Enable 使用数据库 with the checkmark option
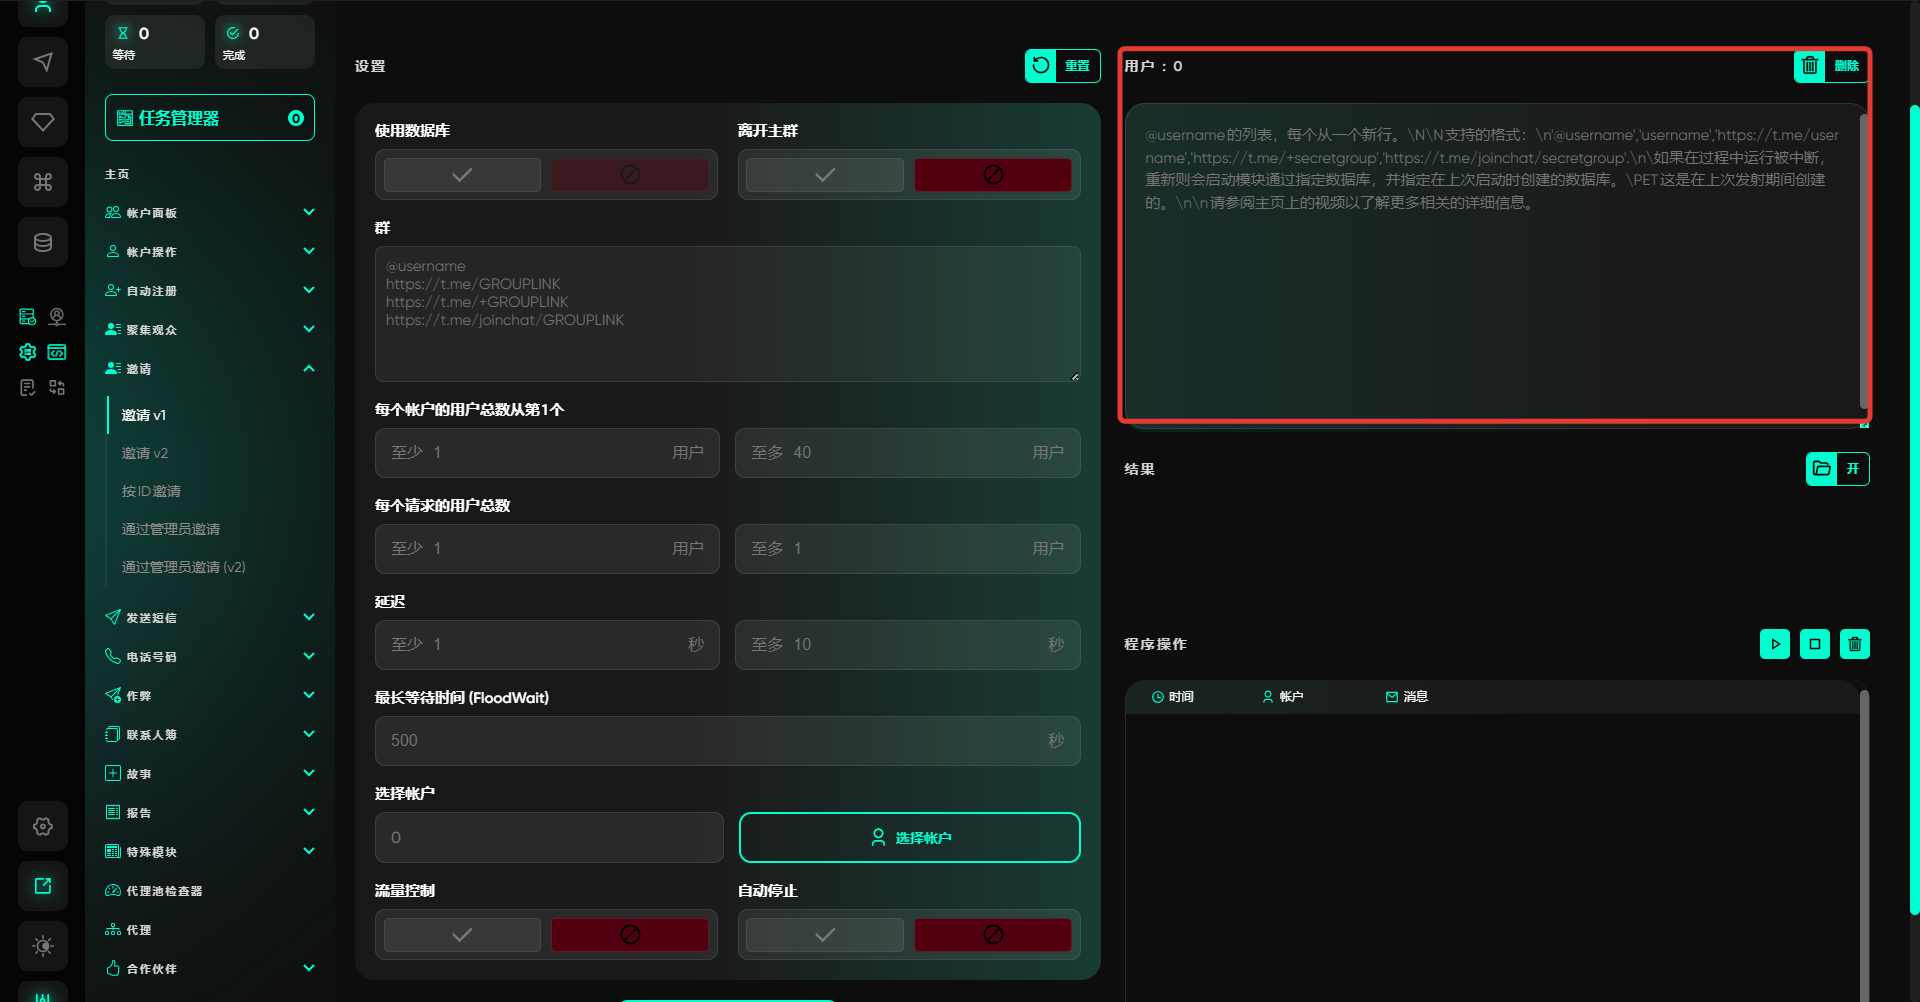 pos(462,175)
